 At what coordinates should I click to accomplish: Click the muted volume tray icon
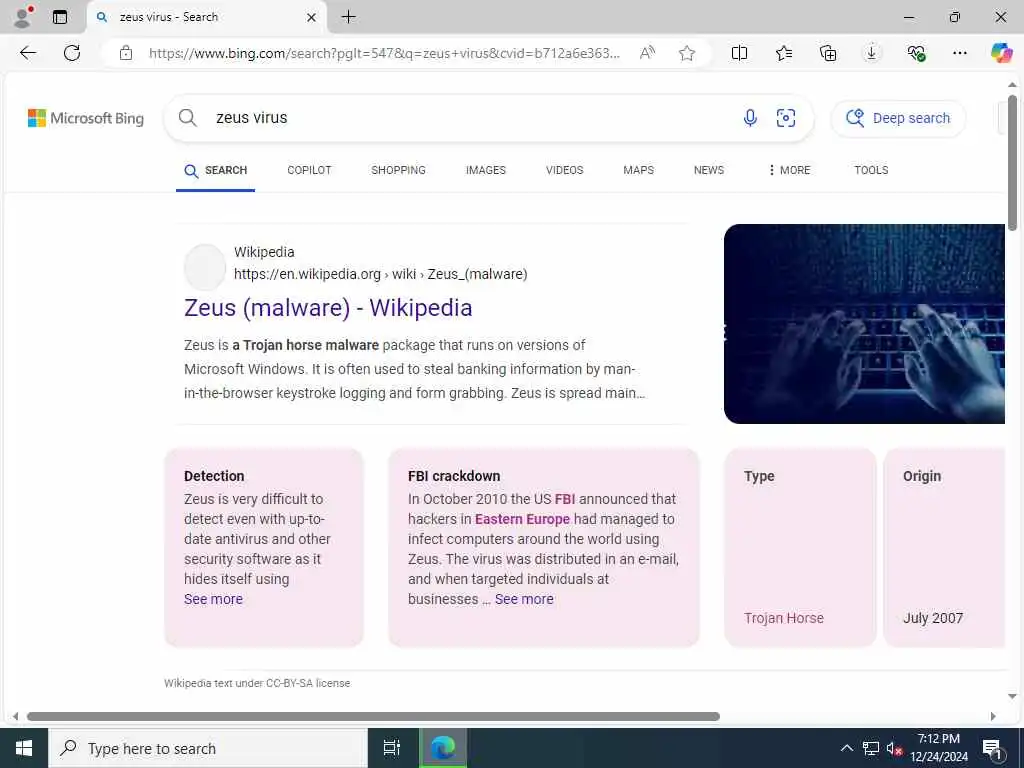(895, 748)
